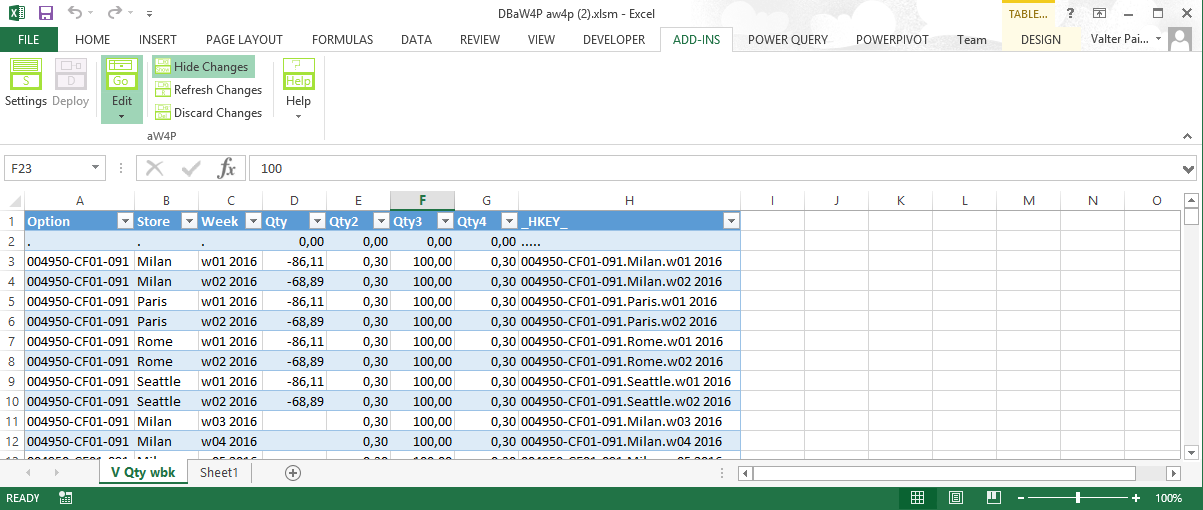Switch to the POWERPIVOT tab
The image size is (1203, 510).
click(x=892, y=40)
